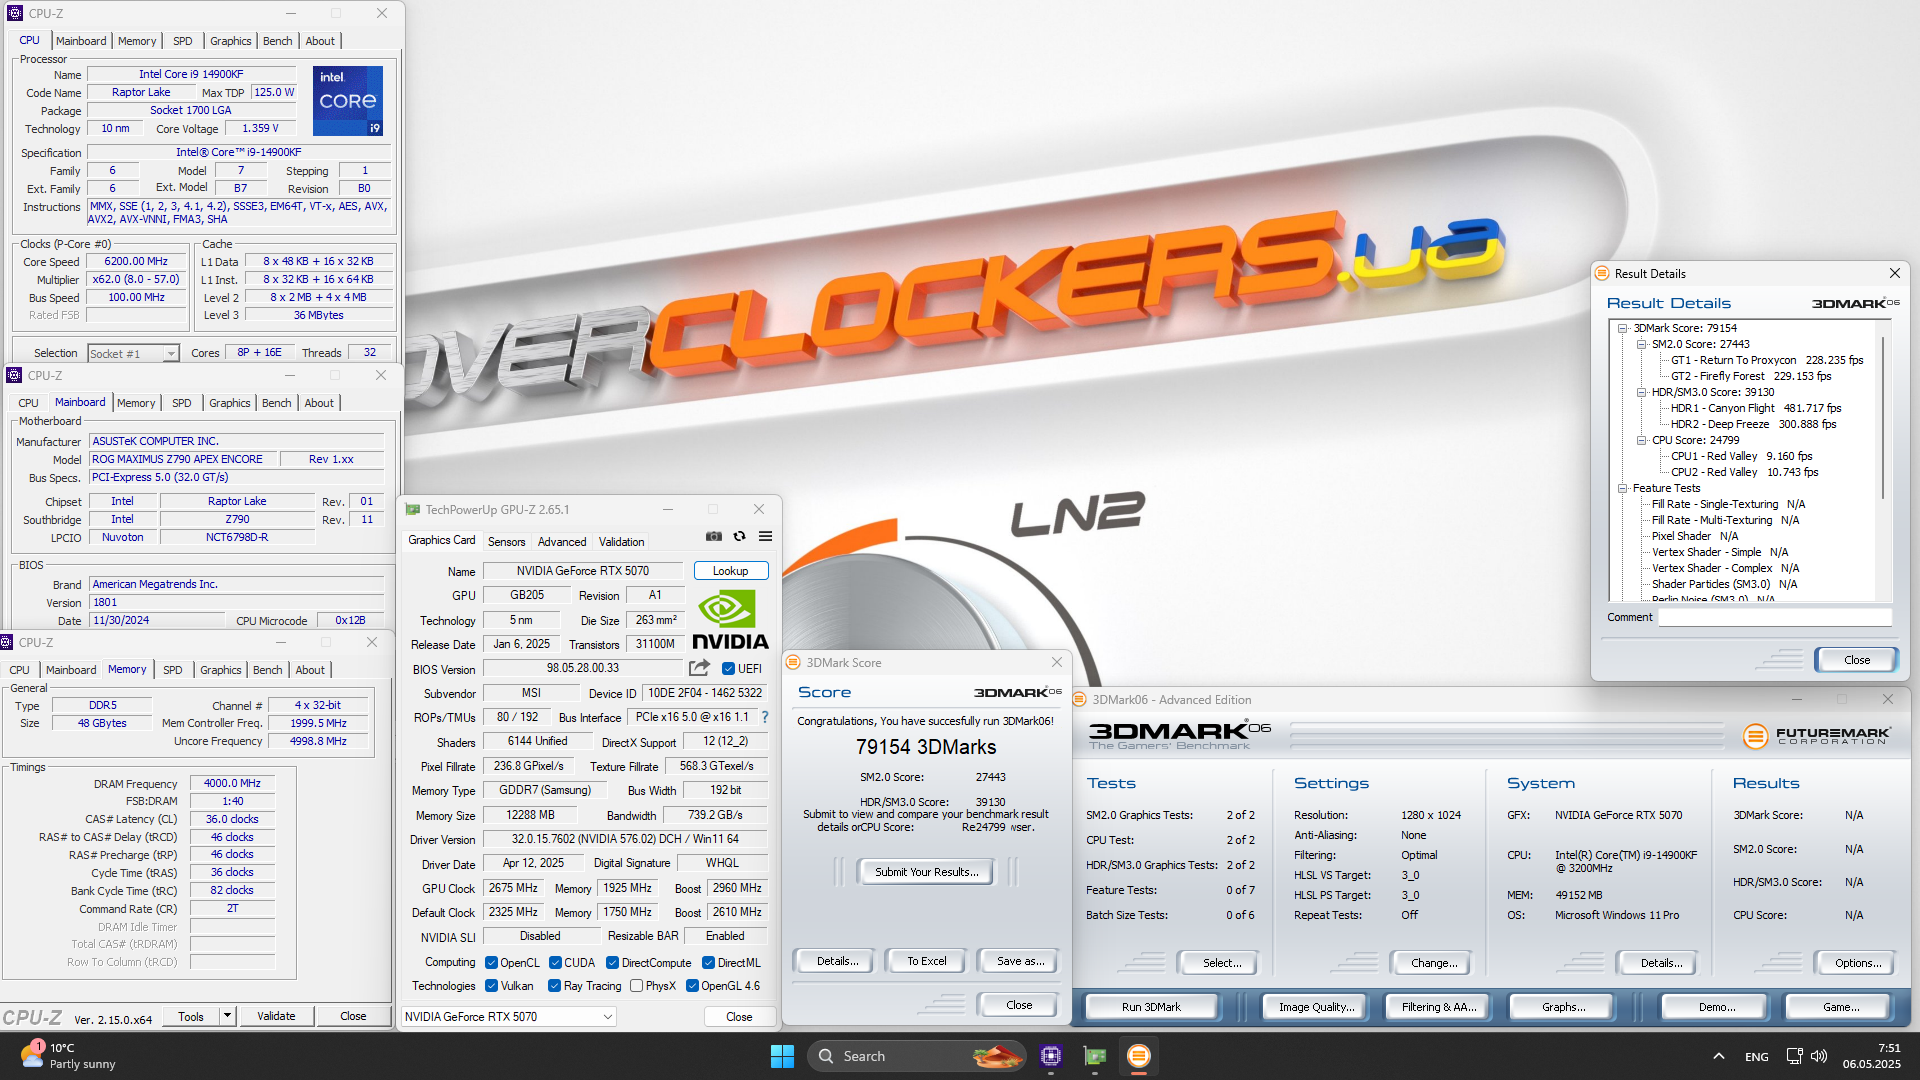Click the 3DMark06 taskbar icon
This screenshot has height=1080, width=1920.
coord(1138,1056)
